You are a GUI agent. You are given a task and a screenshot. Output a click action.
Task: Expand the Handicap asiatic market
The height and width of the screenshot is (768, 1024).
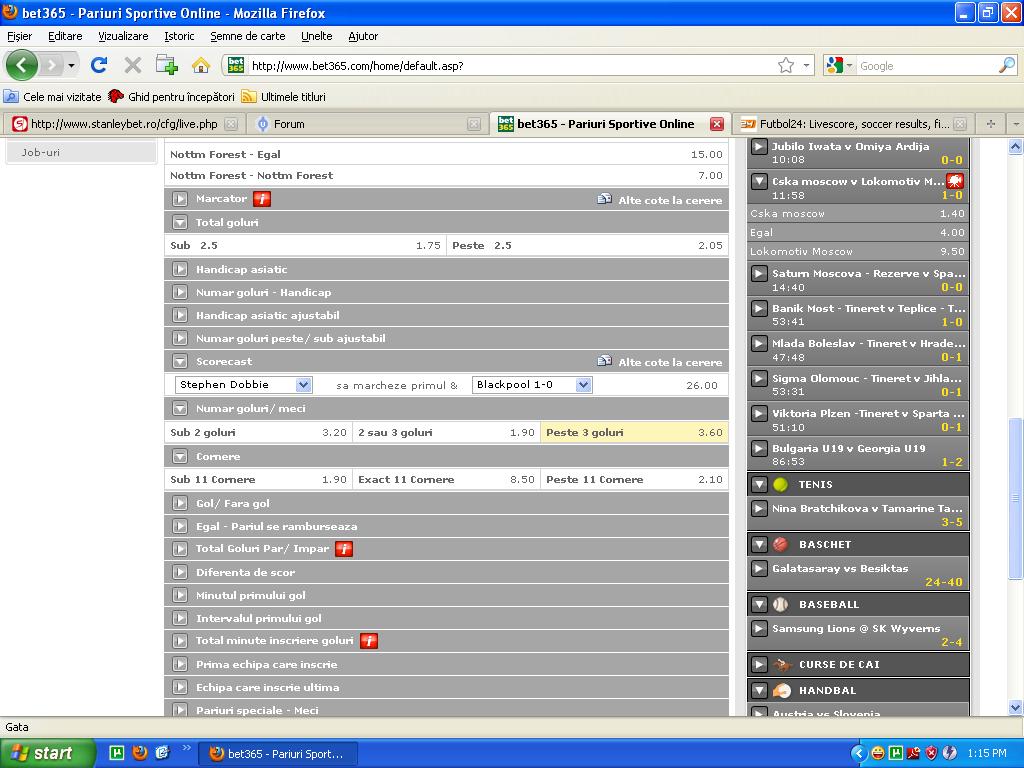tap(180, 269)
